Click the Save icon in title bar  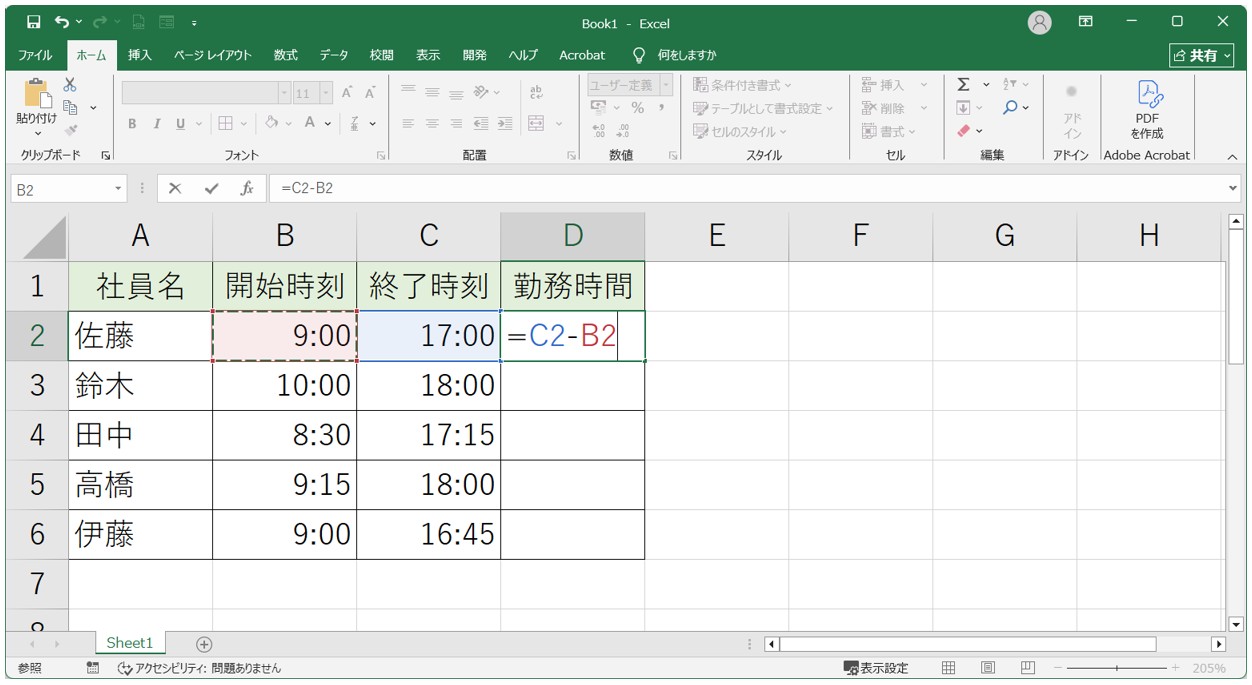pyautogui.click(x=33, y=22)
